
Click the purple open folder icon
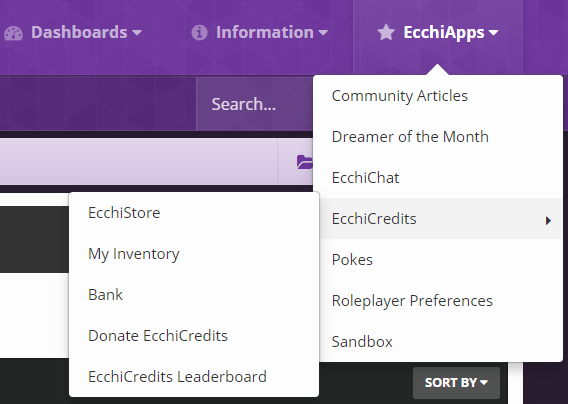(x=305, y=162)
